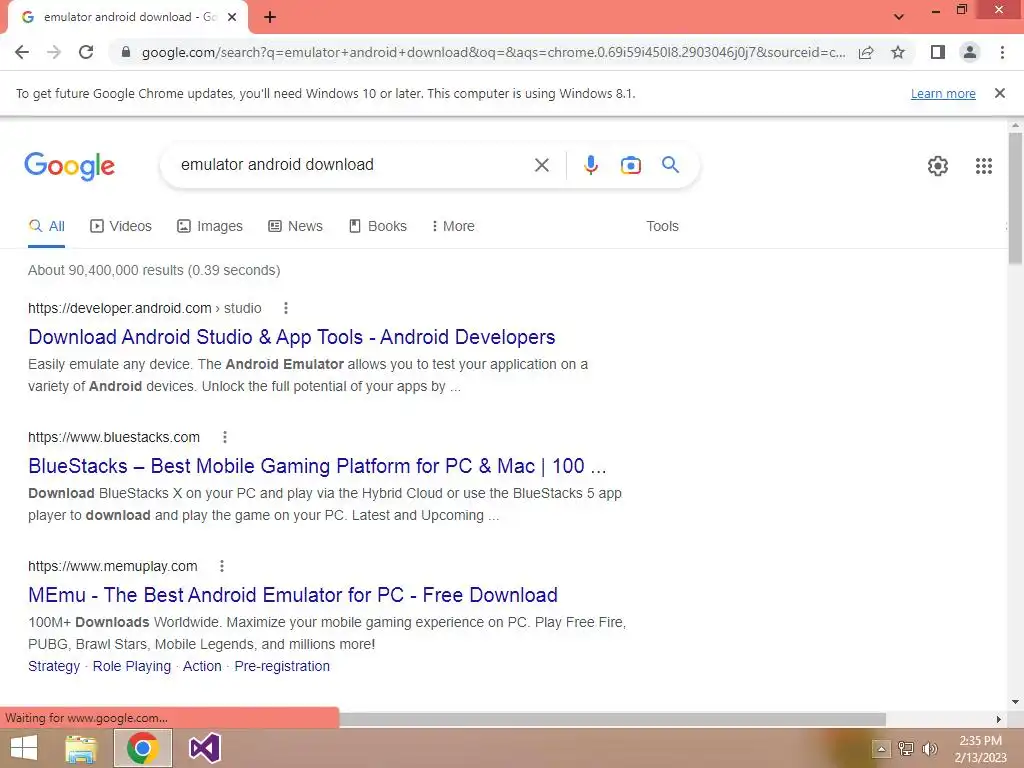
Task: Click the scroll down arrow on the vertical scrollbar
Action: (x=1015, y=703)
